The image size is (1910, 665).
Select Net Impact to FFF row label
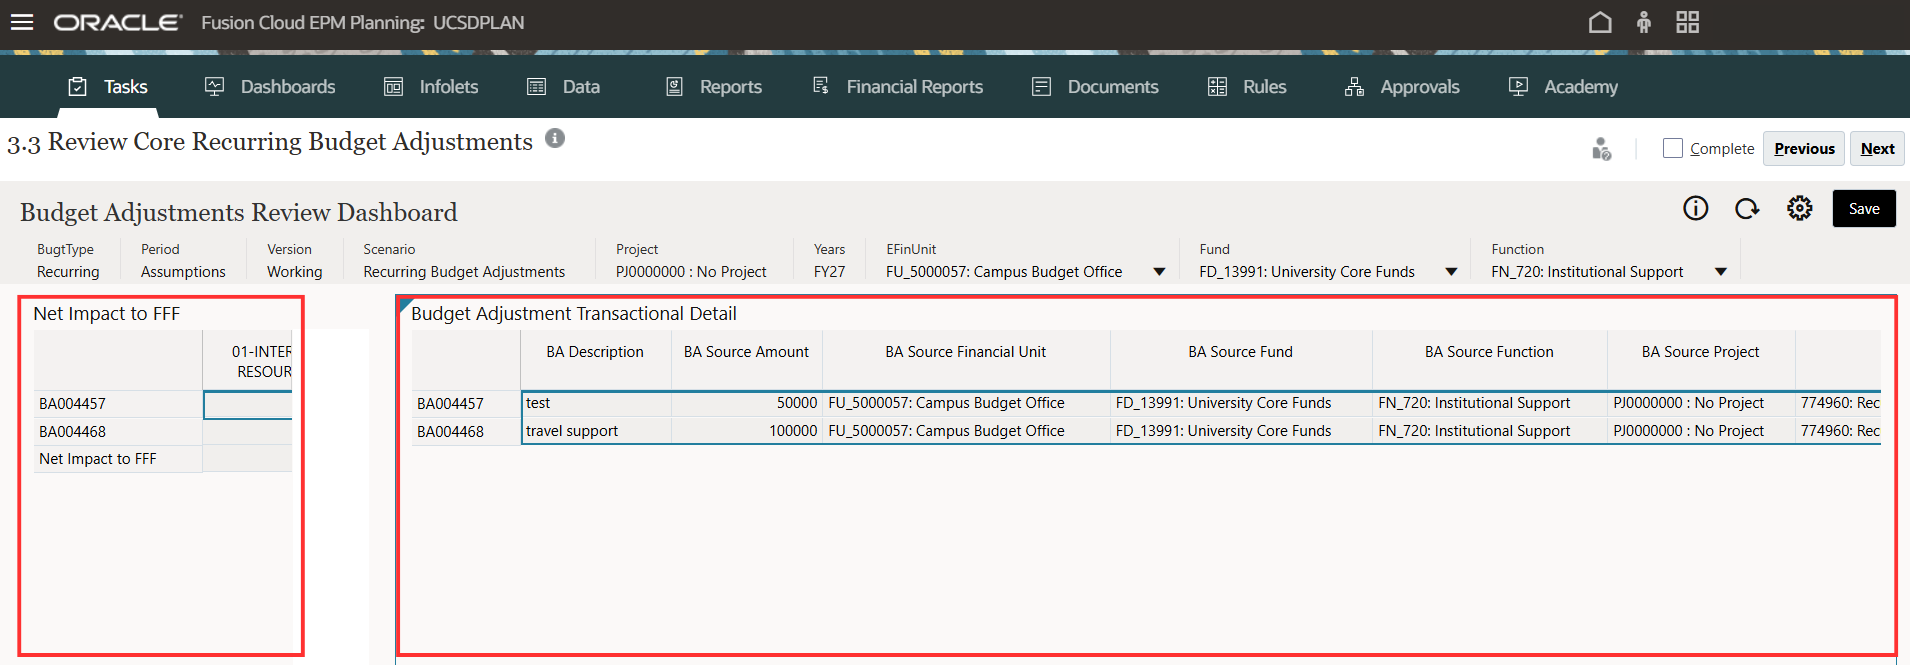118,459
